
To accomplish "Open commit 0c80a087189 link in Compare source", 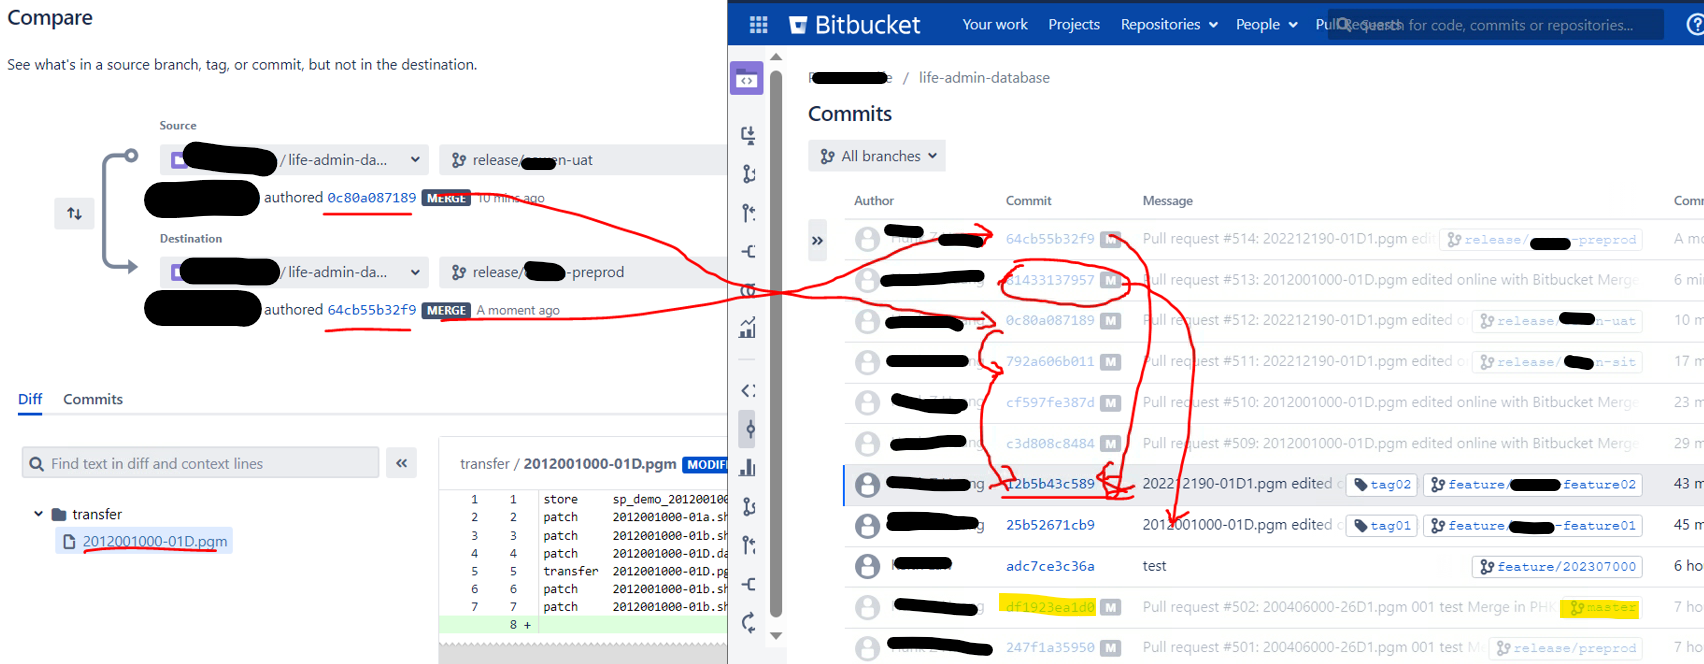I will (372, 198).
